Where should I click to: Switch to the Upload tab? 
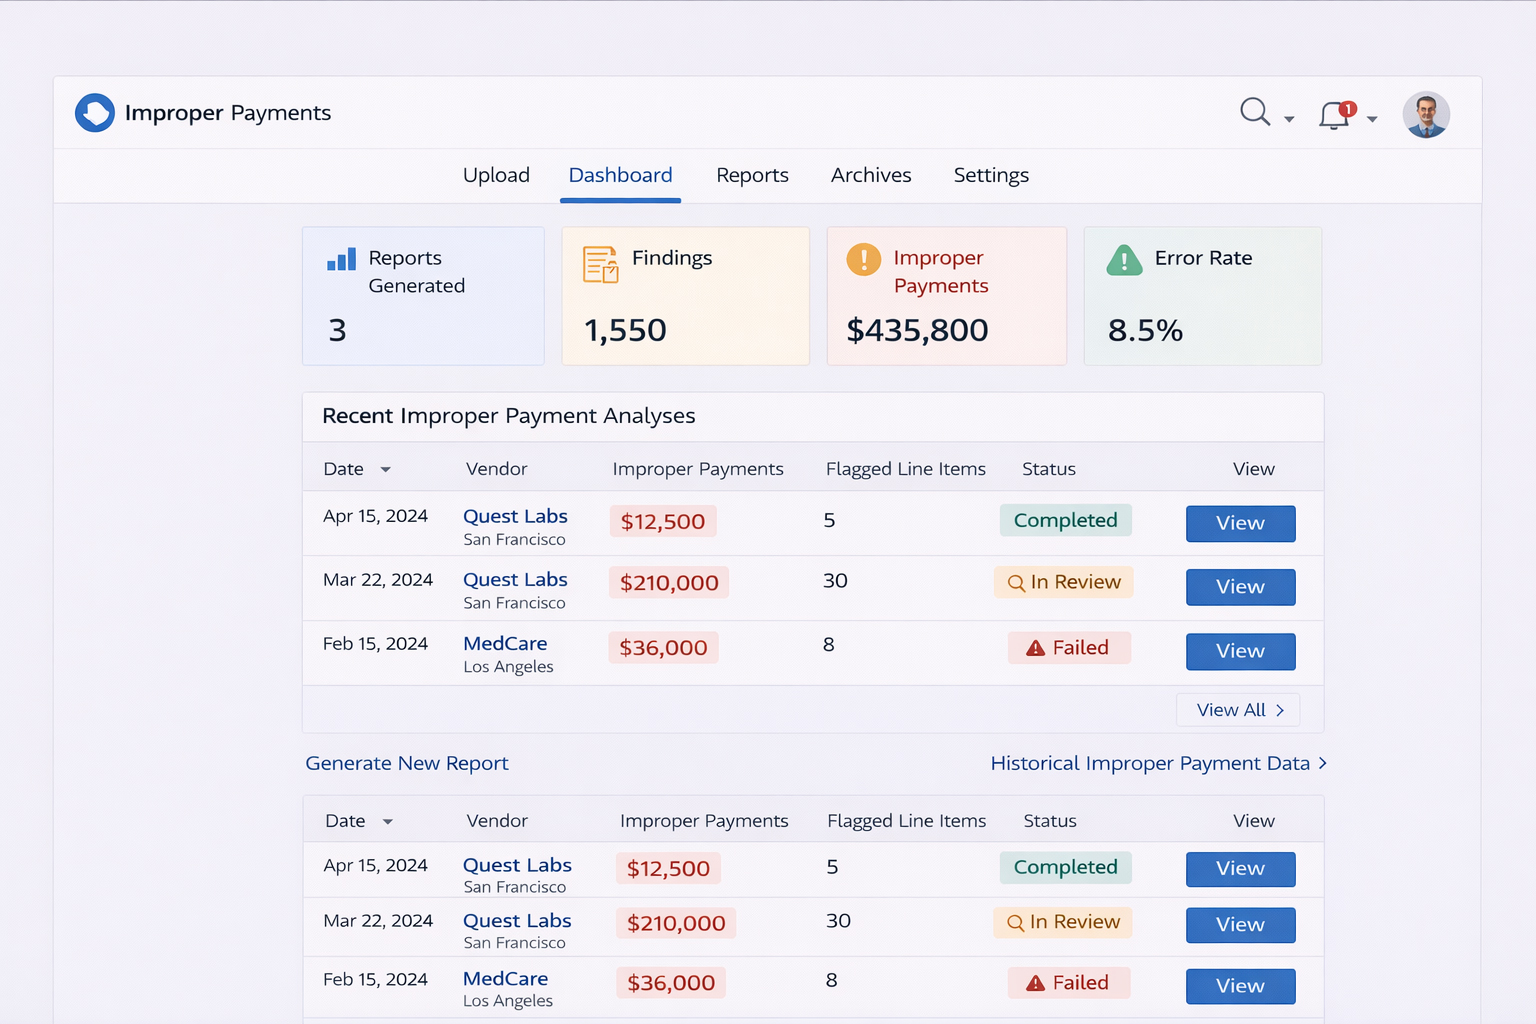[496, 175]
